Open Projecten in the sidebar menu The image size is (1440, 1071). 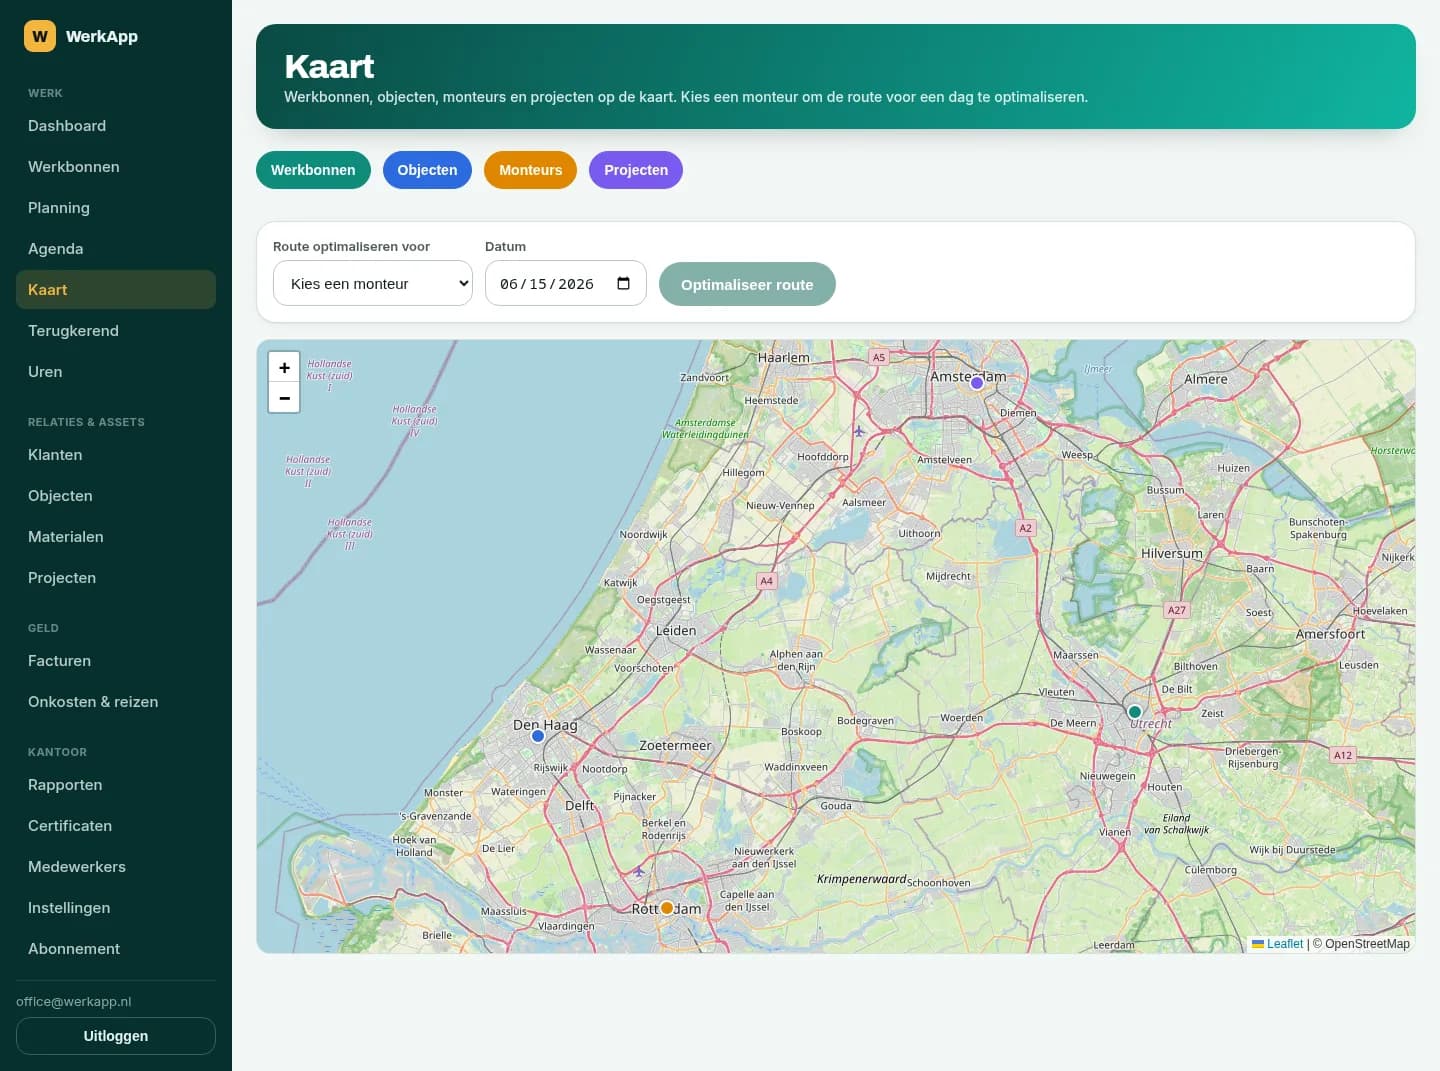coord(116,578)
